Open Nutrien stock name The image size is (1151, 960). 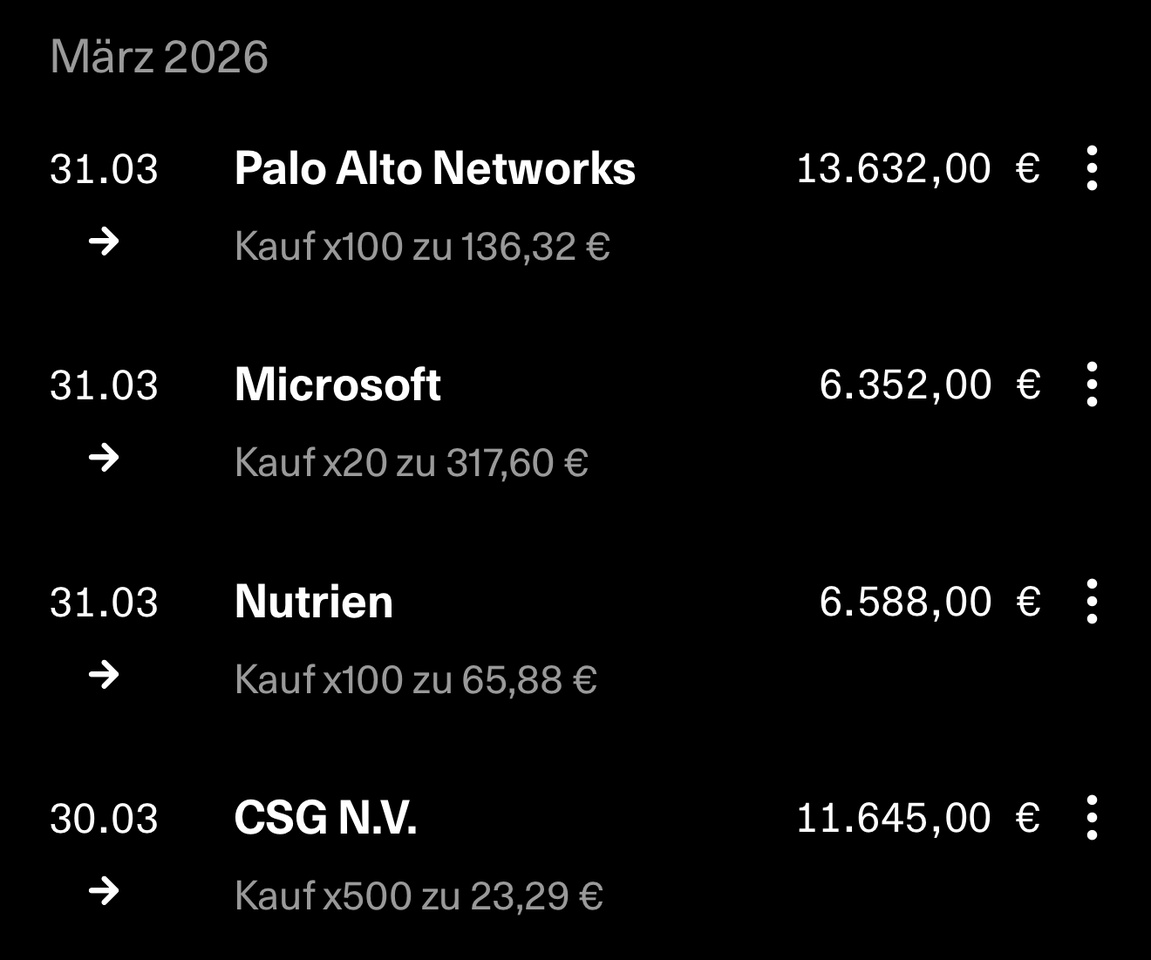pyautogui.click(x=313, y=602)
